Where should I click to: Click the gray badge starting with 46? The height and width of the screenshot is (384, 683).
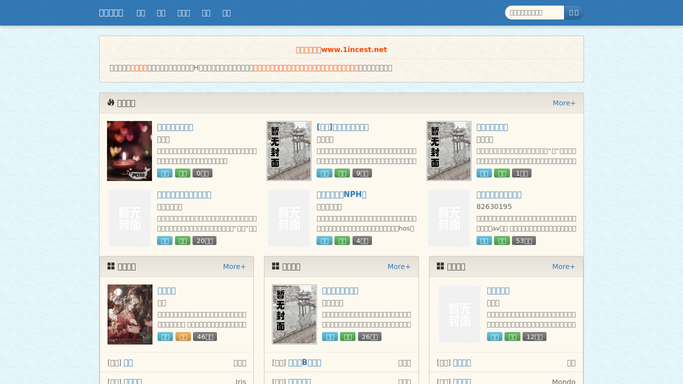point(205,337)
